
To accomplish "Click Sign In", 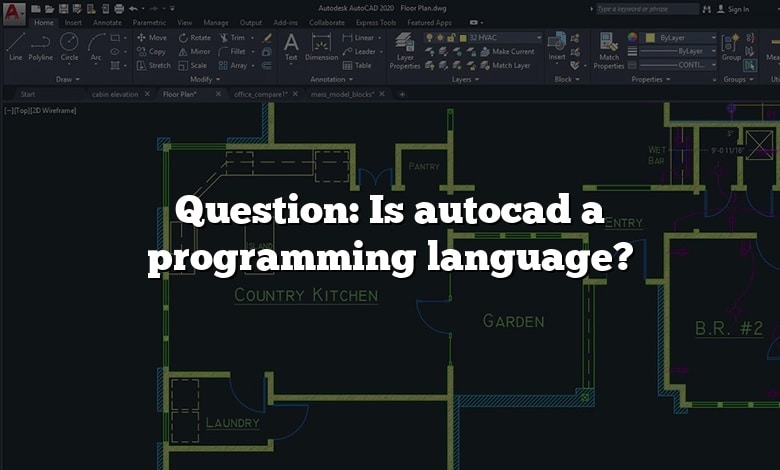I will point(733,9).
